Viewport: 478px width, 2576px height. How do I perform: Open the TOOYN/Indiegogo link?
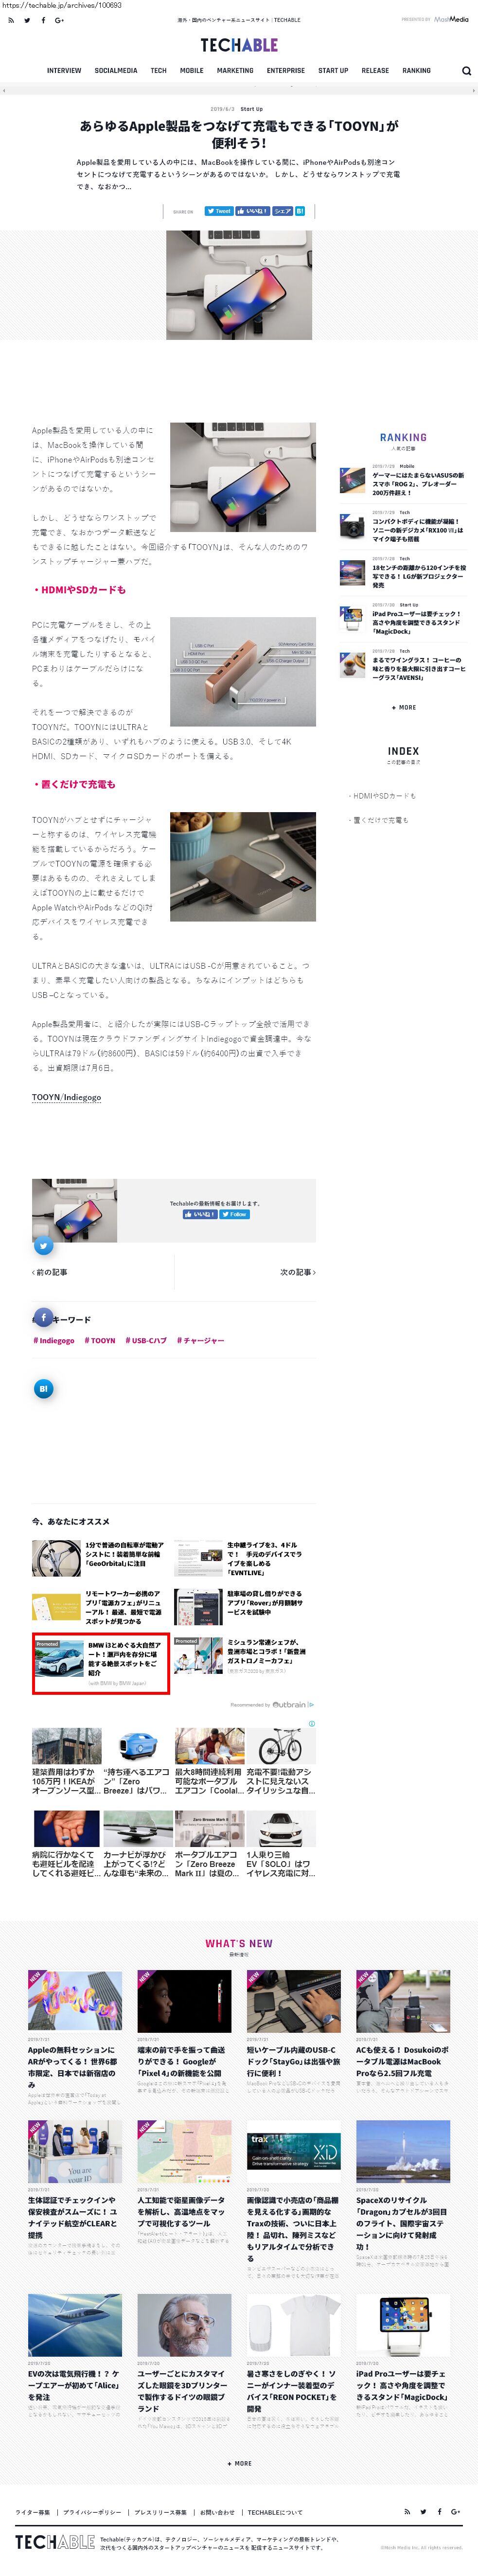66,1097
